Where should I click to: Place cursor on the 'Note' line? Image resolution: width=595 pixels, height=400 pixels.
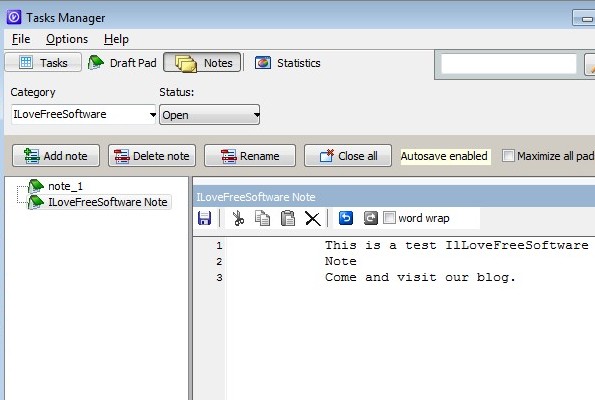(x=340, y=261)
